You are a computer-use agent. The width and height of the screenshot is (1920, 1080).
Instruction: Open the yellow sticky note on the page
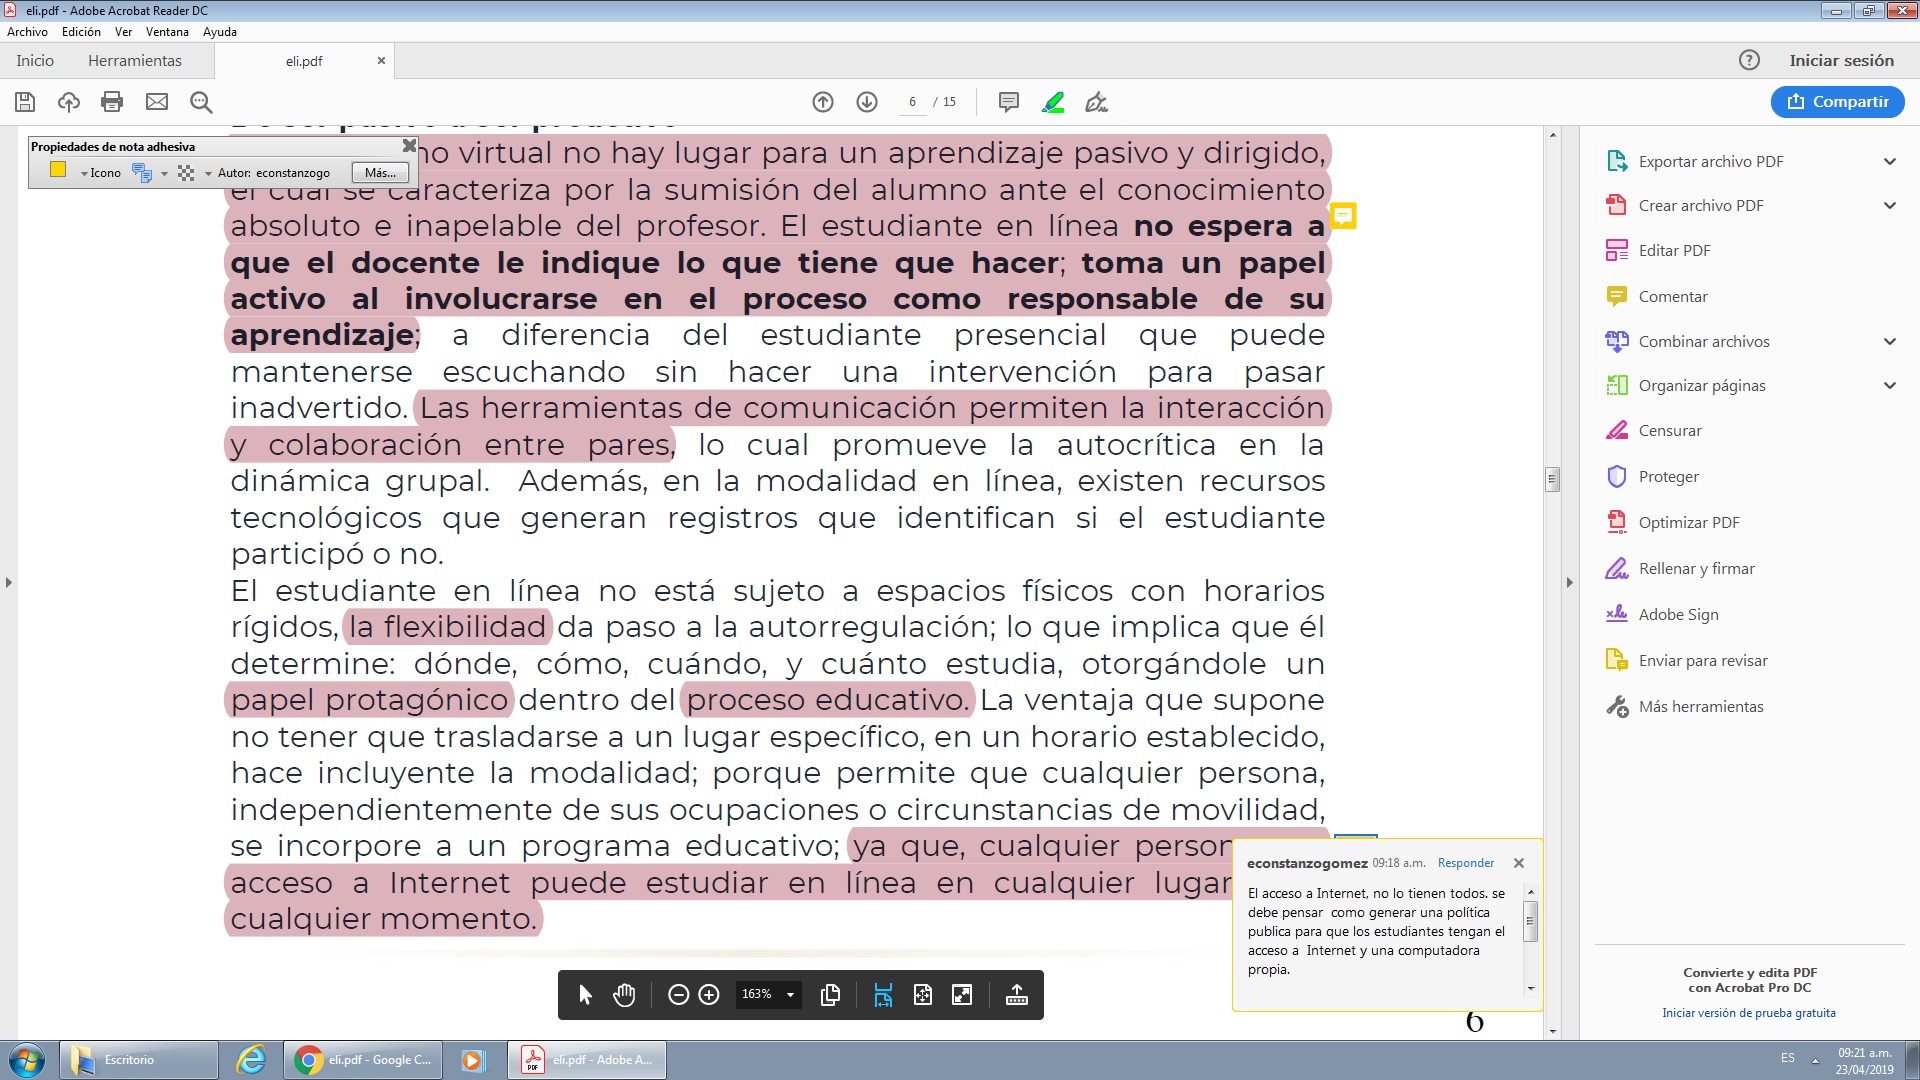1343,215
